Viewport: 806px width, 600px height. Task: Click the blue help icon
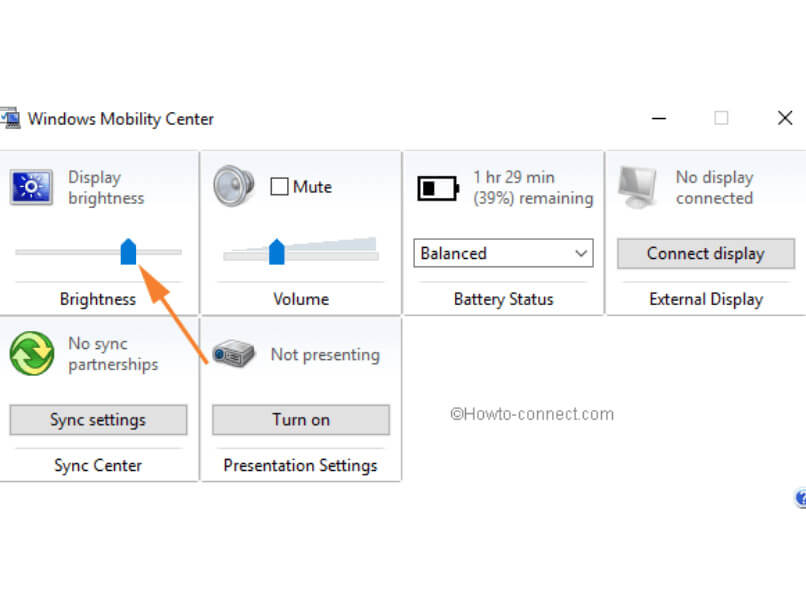tap(801, 497)
